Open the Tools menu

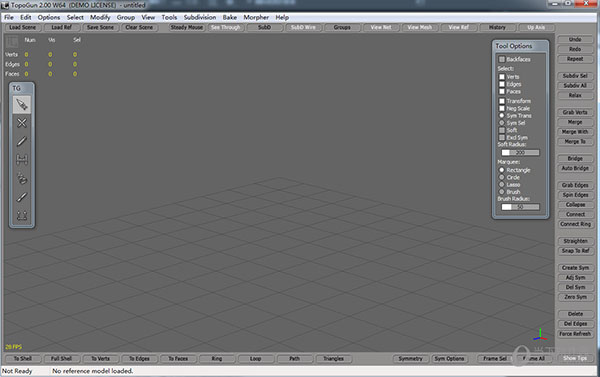[x=169, y=17]
